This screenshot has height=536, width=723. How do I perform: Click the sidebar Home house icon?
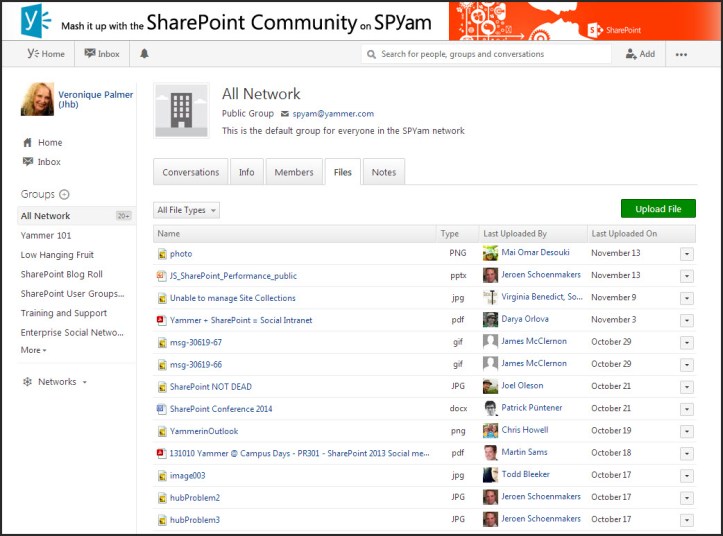click(x=28, y=143)
